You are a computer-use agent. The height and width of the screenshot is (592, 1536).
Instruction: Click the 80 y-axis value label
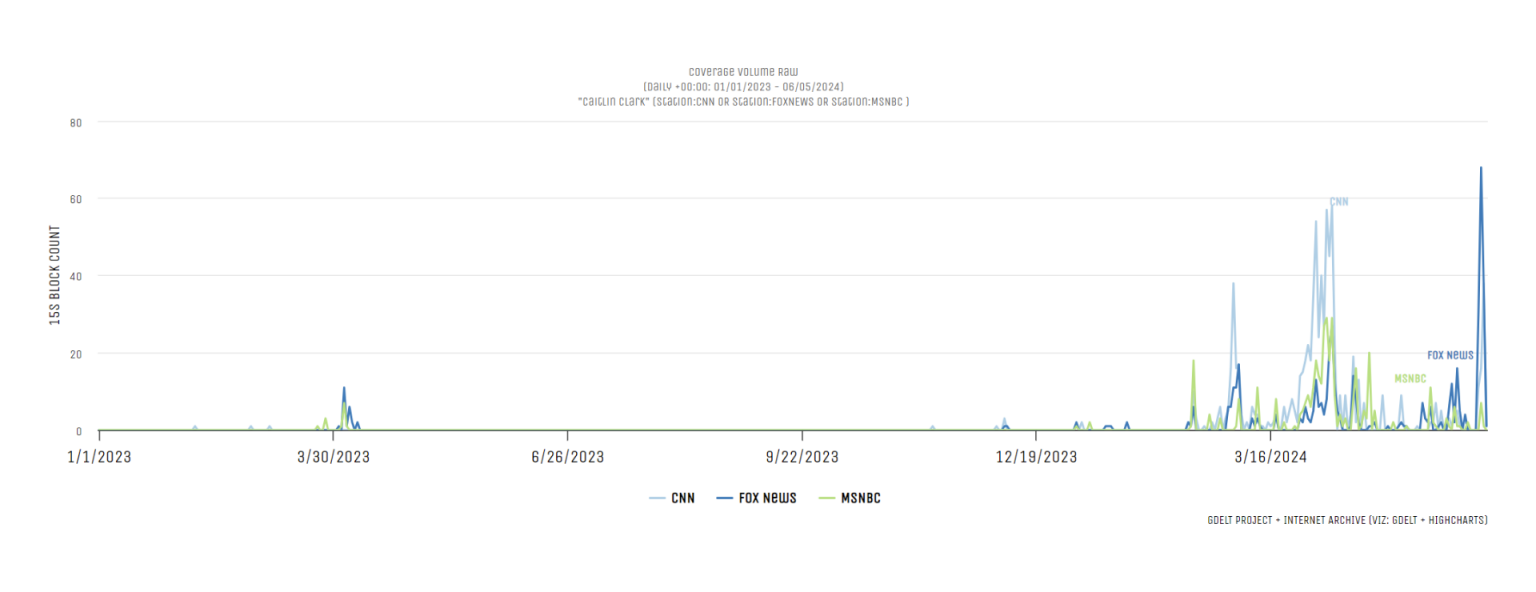[x=75, y=122]
